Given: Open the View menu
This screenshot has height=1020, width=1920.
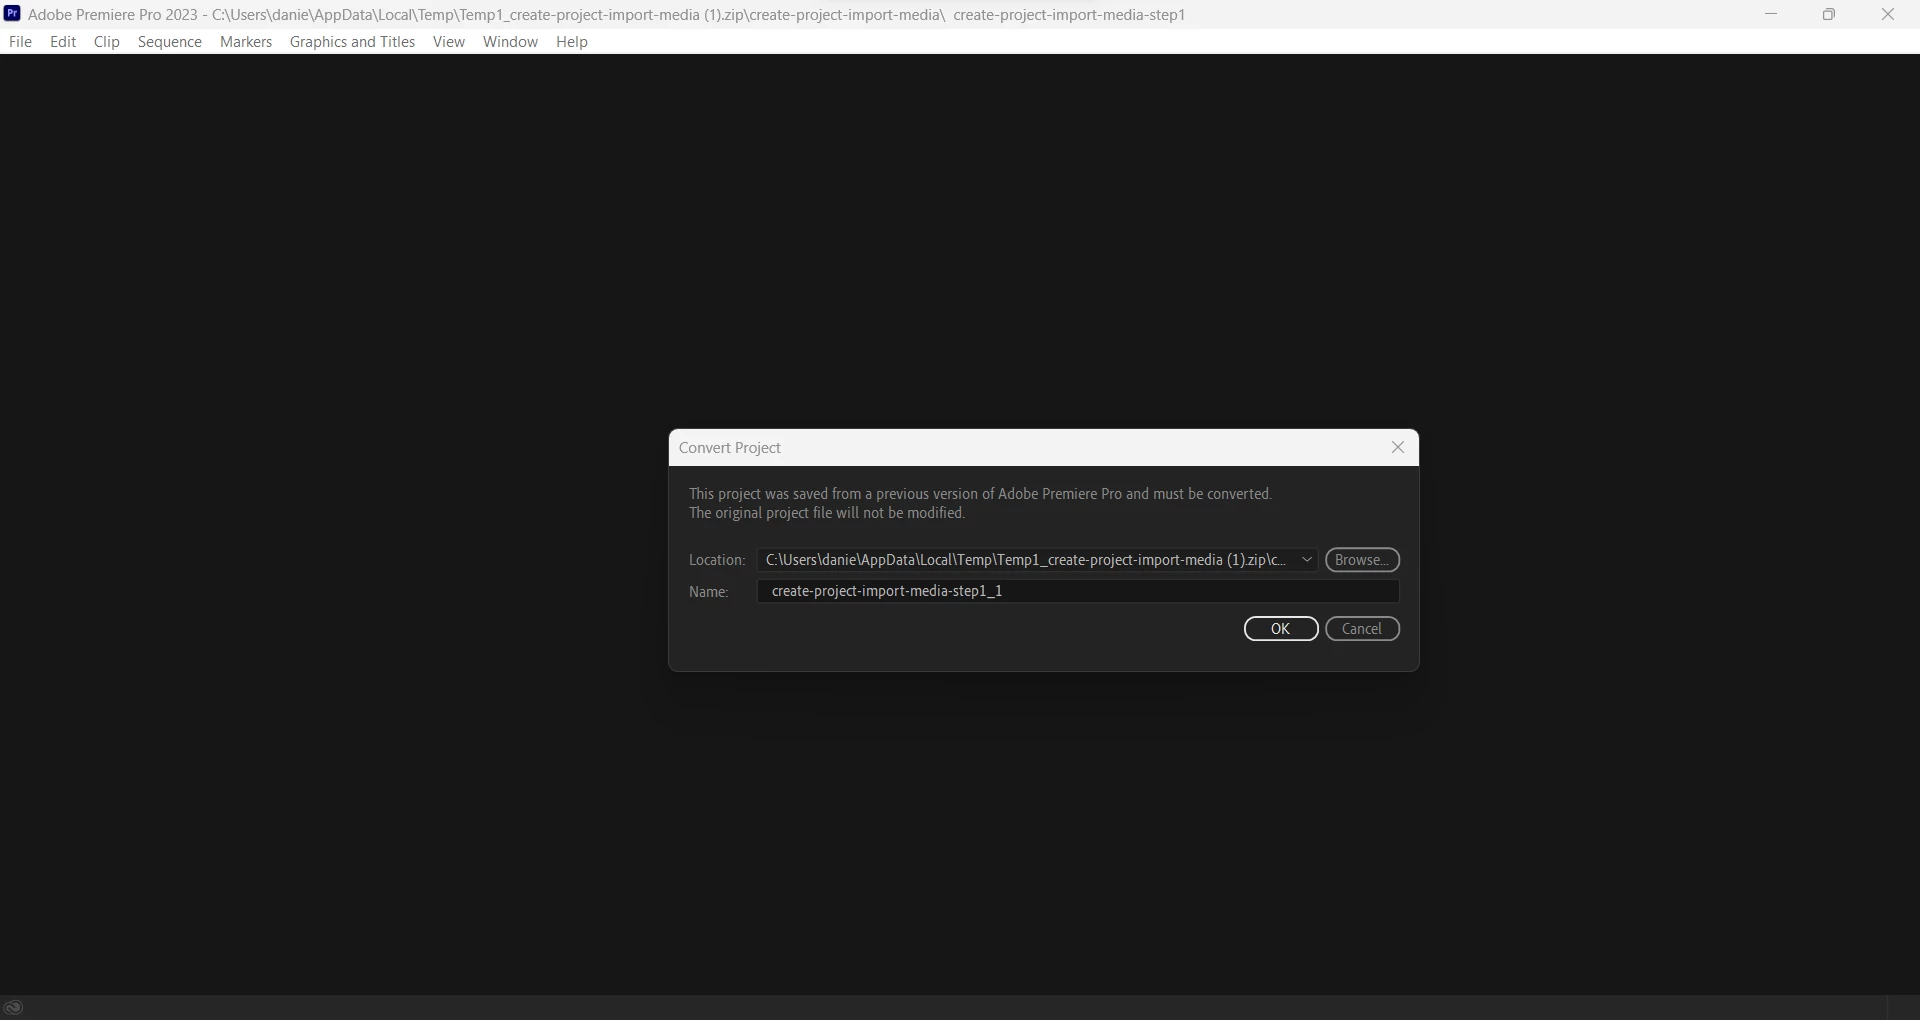Looking at the screenshot, I should [449, 42].
